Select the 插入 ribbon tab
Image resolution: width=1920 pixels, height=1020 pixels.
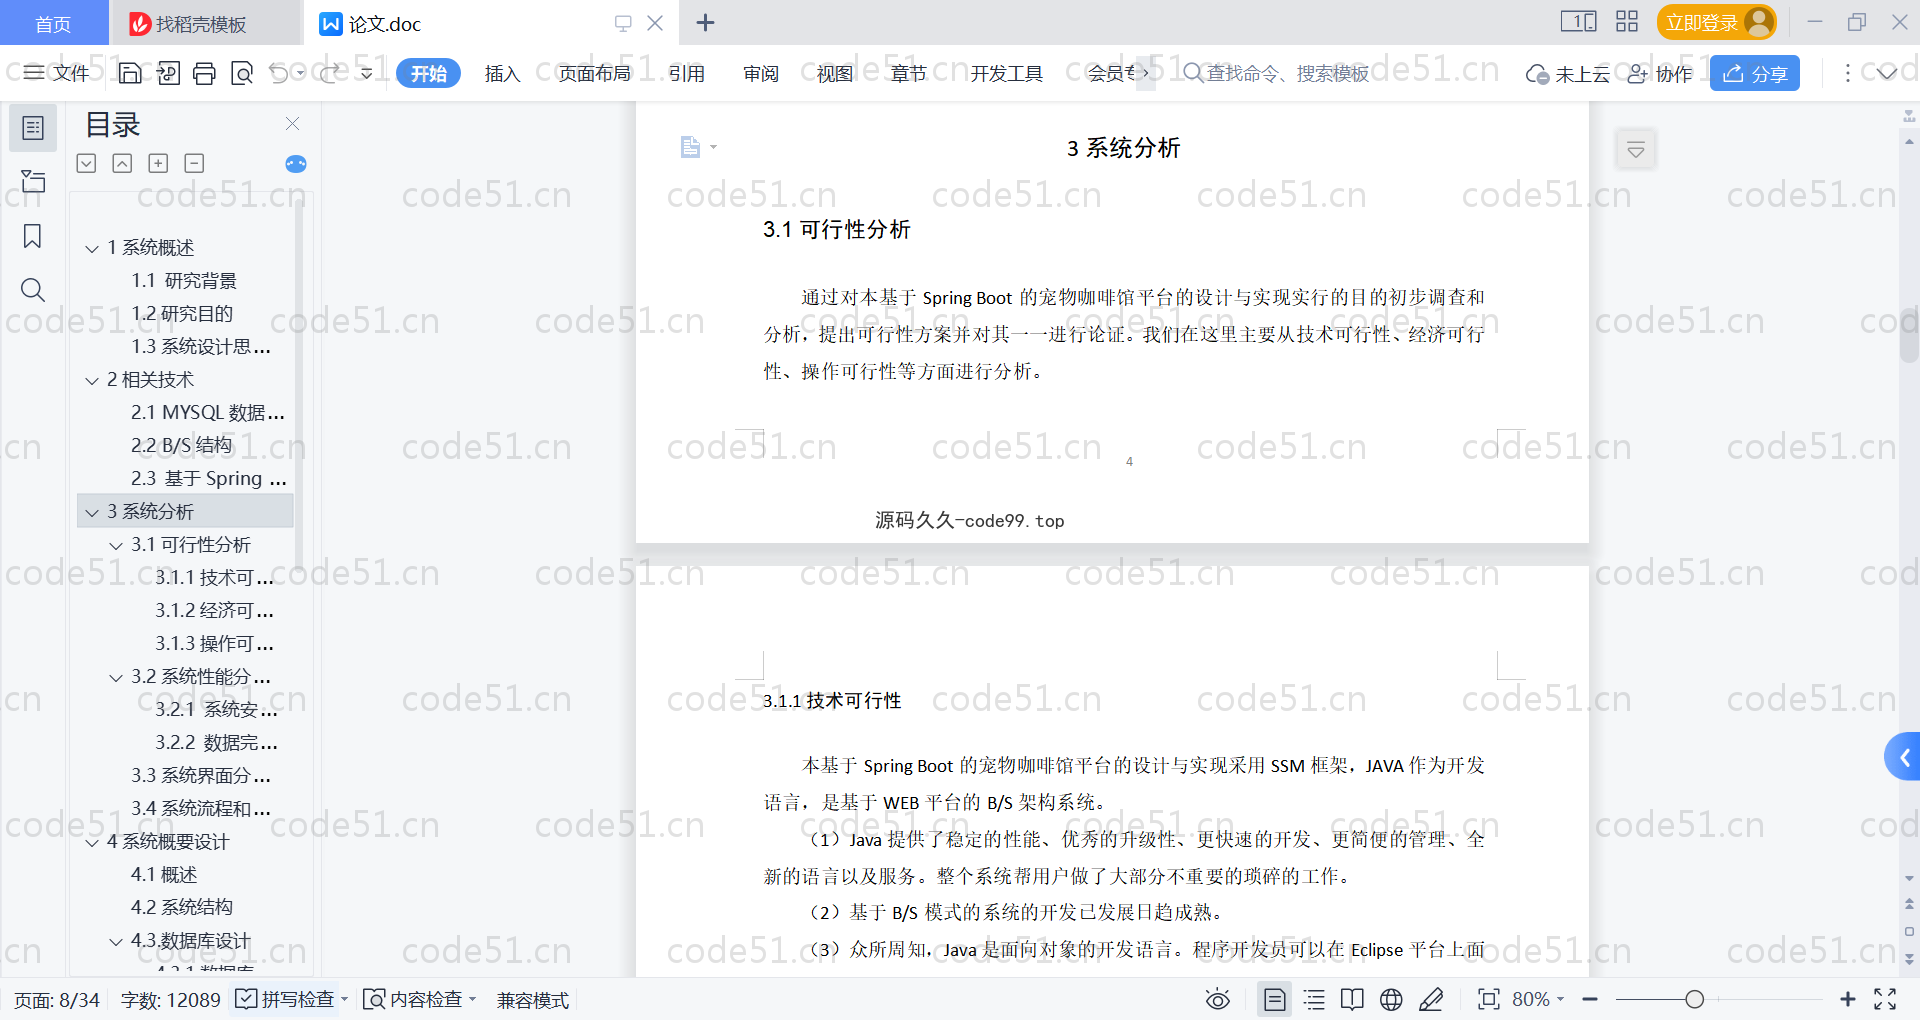(x=502, y=73)
